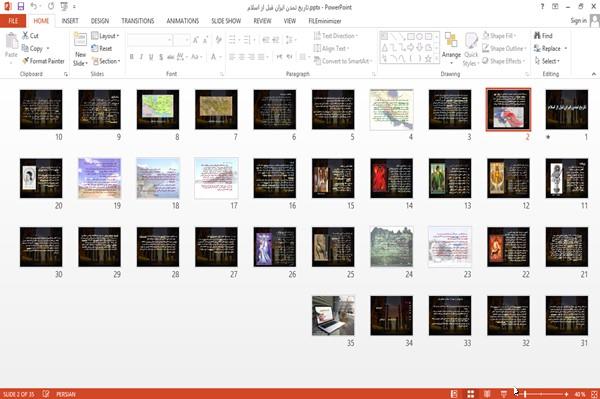Expand the Section dropdown
Image resolution: width=600 pixels, height=399 pixels.
point(106,61)
